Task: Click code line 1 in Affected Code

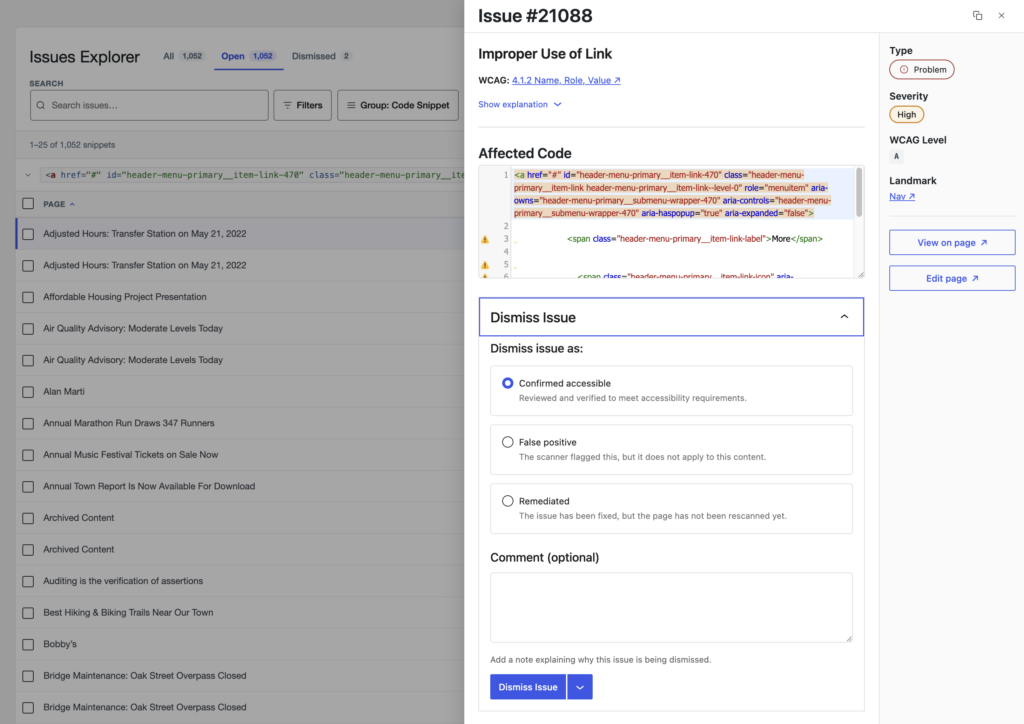Action: pos(683,194)
